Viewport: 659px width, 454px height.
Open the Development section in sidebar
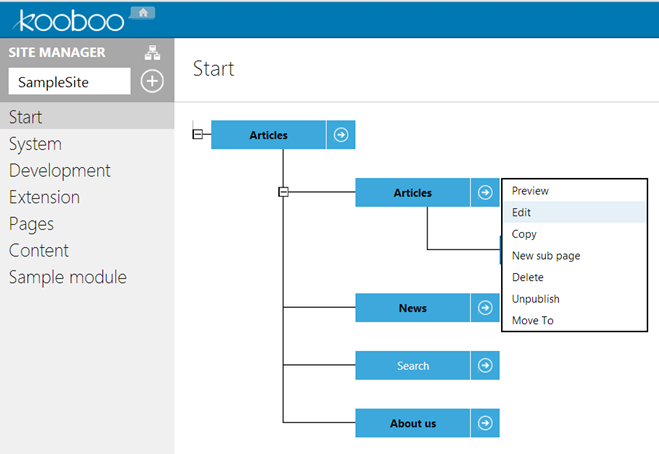coord(60,171)
